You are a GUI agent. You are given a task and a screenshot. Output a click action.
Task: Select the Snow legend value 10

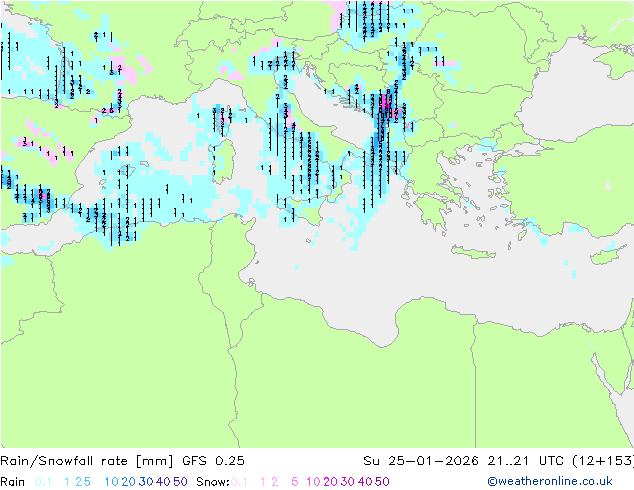point(313,482)
